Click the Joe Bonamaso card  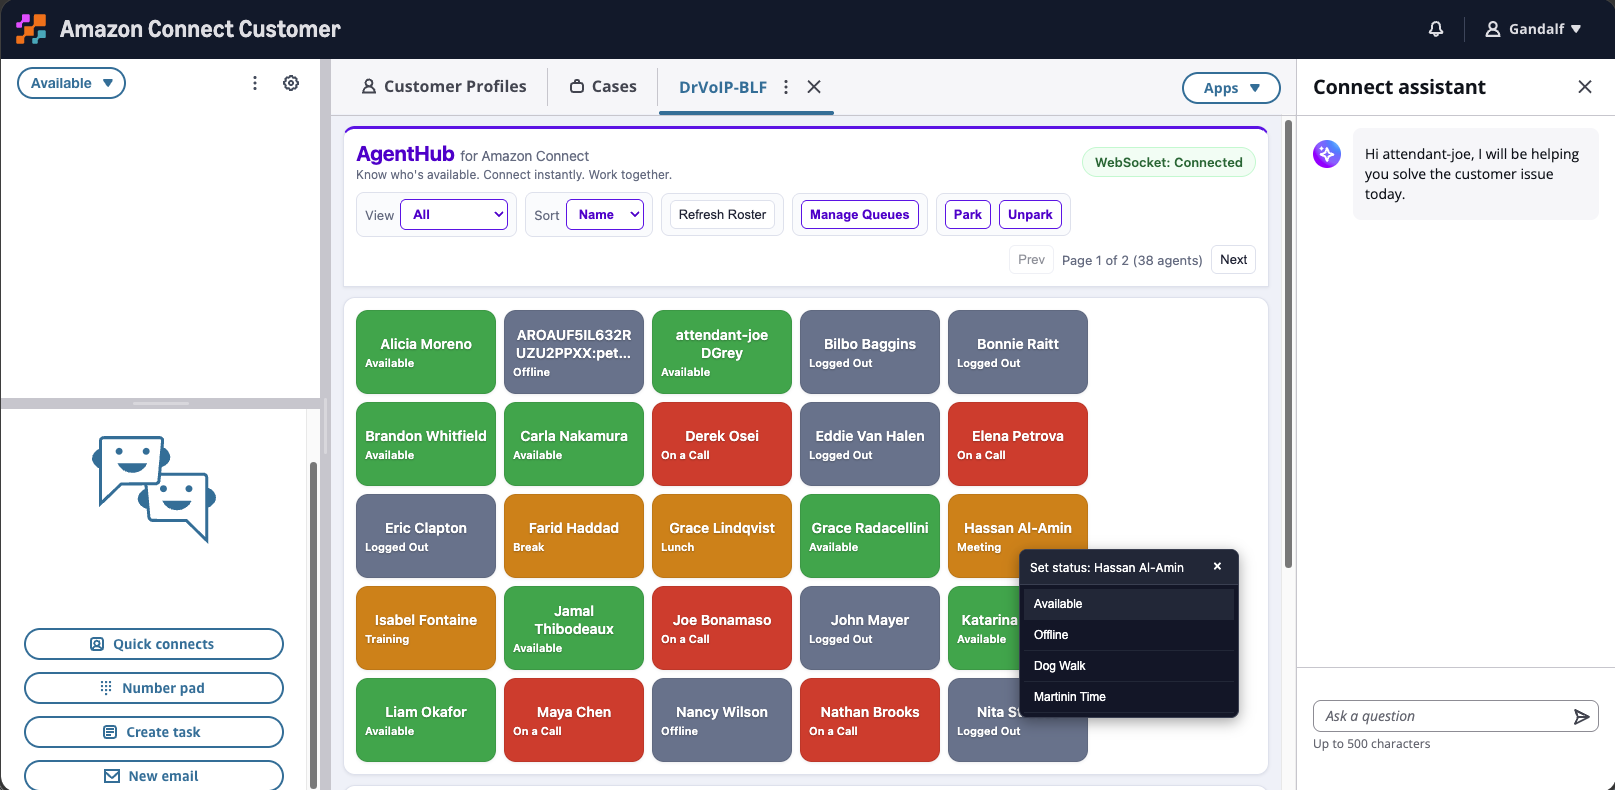pyautogui.click(x=722, y=628)
